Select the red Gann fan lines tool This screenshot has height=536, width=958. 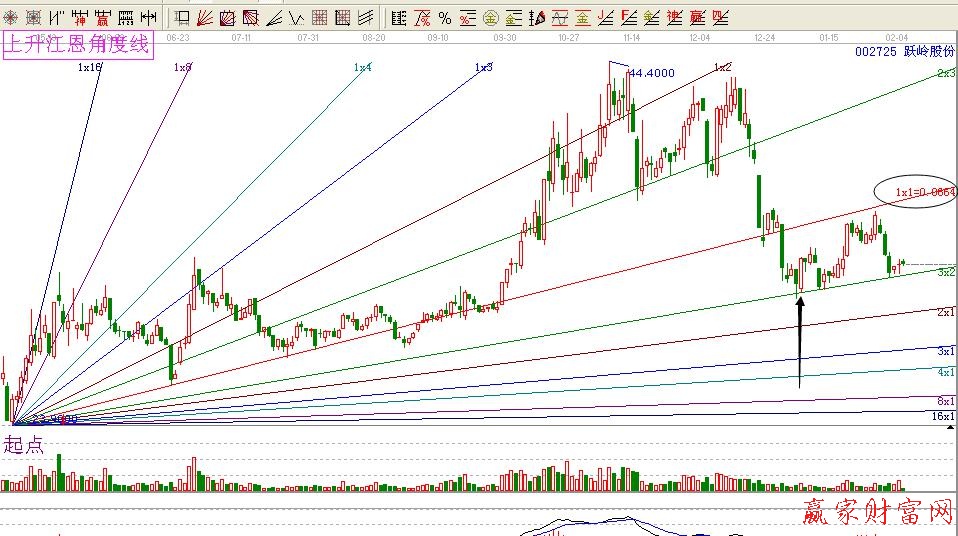pos(205,17)
